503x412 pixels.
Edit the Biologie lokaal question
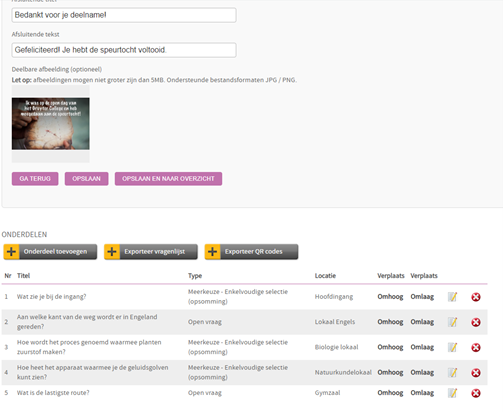(452, 347)
